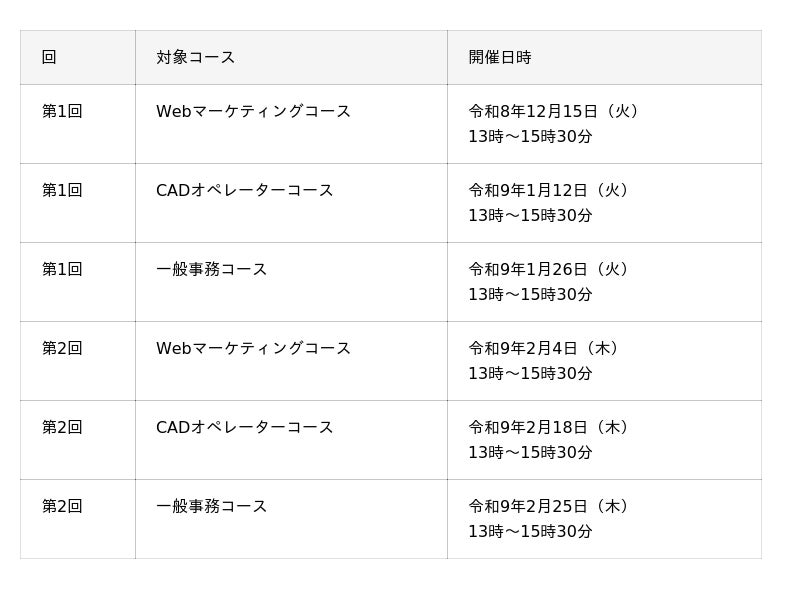This screenshot has width=800, height=589.
Task: Click the date 令和9年2月4日（木）
Action: (x=543, y=348)
